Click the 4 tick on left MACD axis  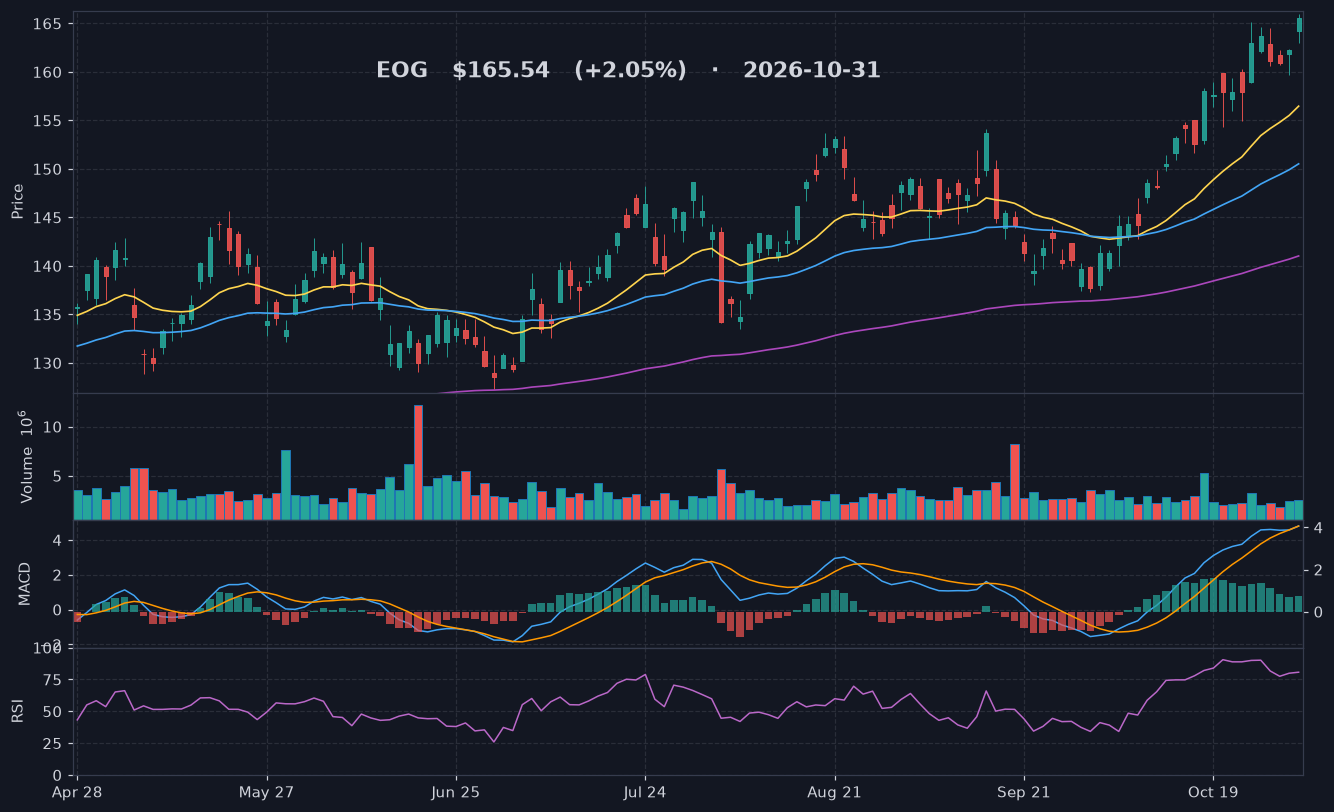pos(58,541)
